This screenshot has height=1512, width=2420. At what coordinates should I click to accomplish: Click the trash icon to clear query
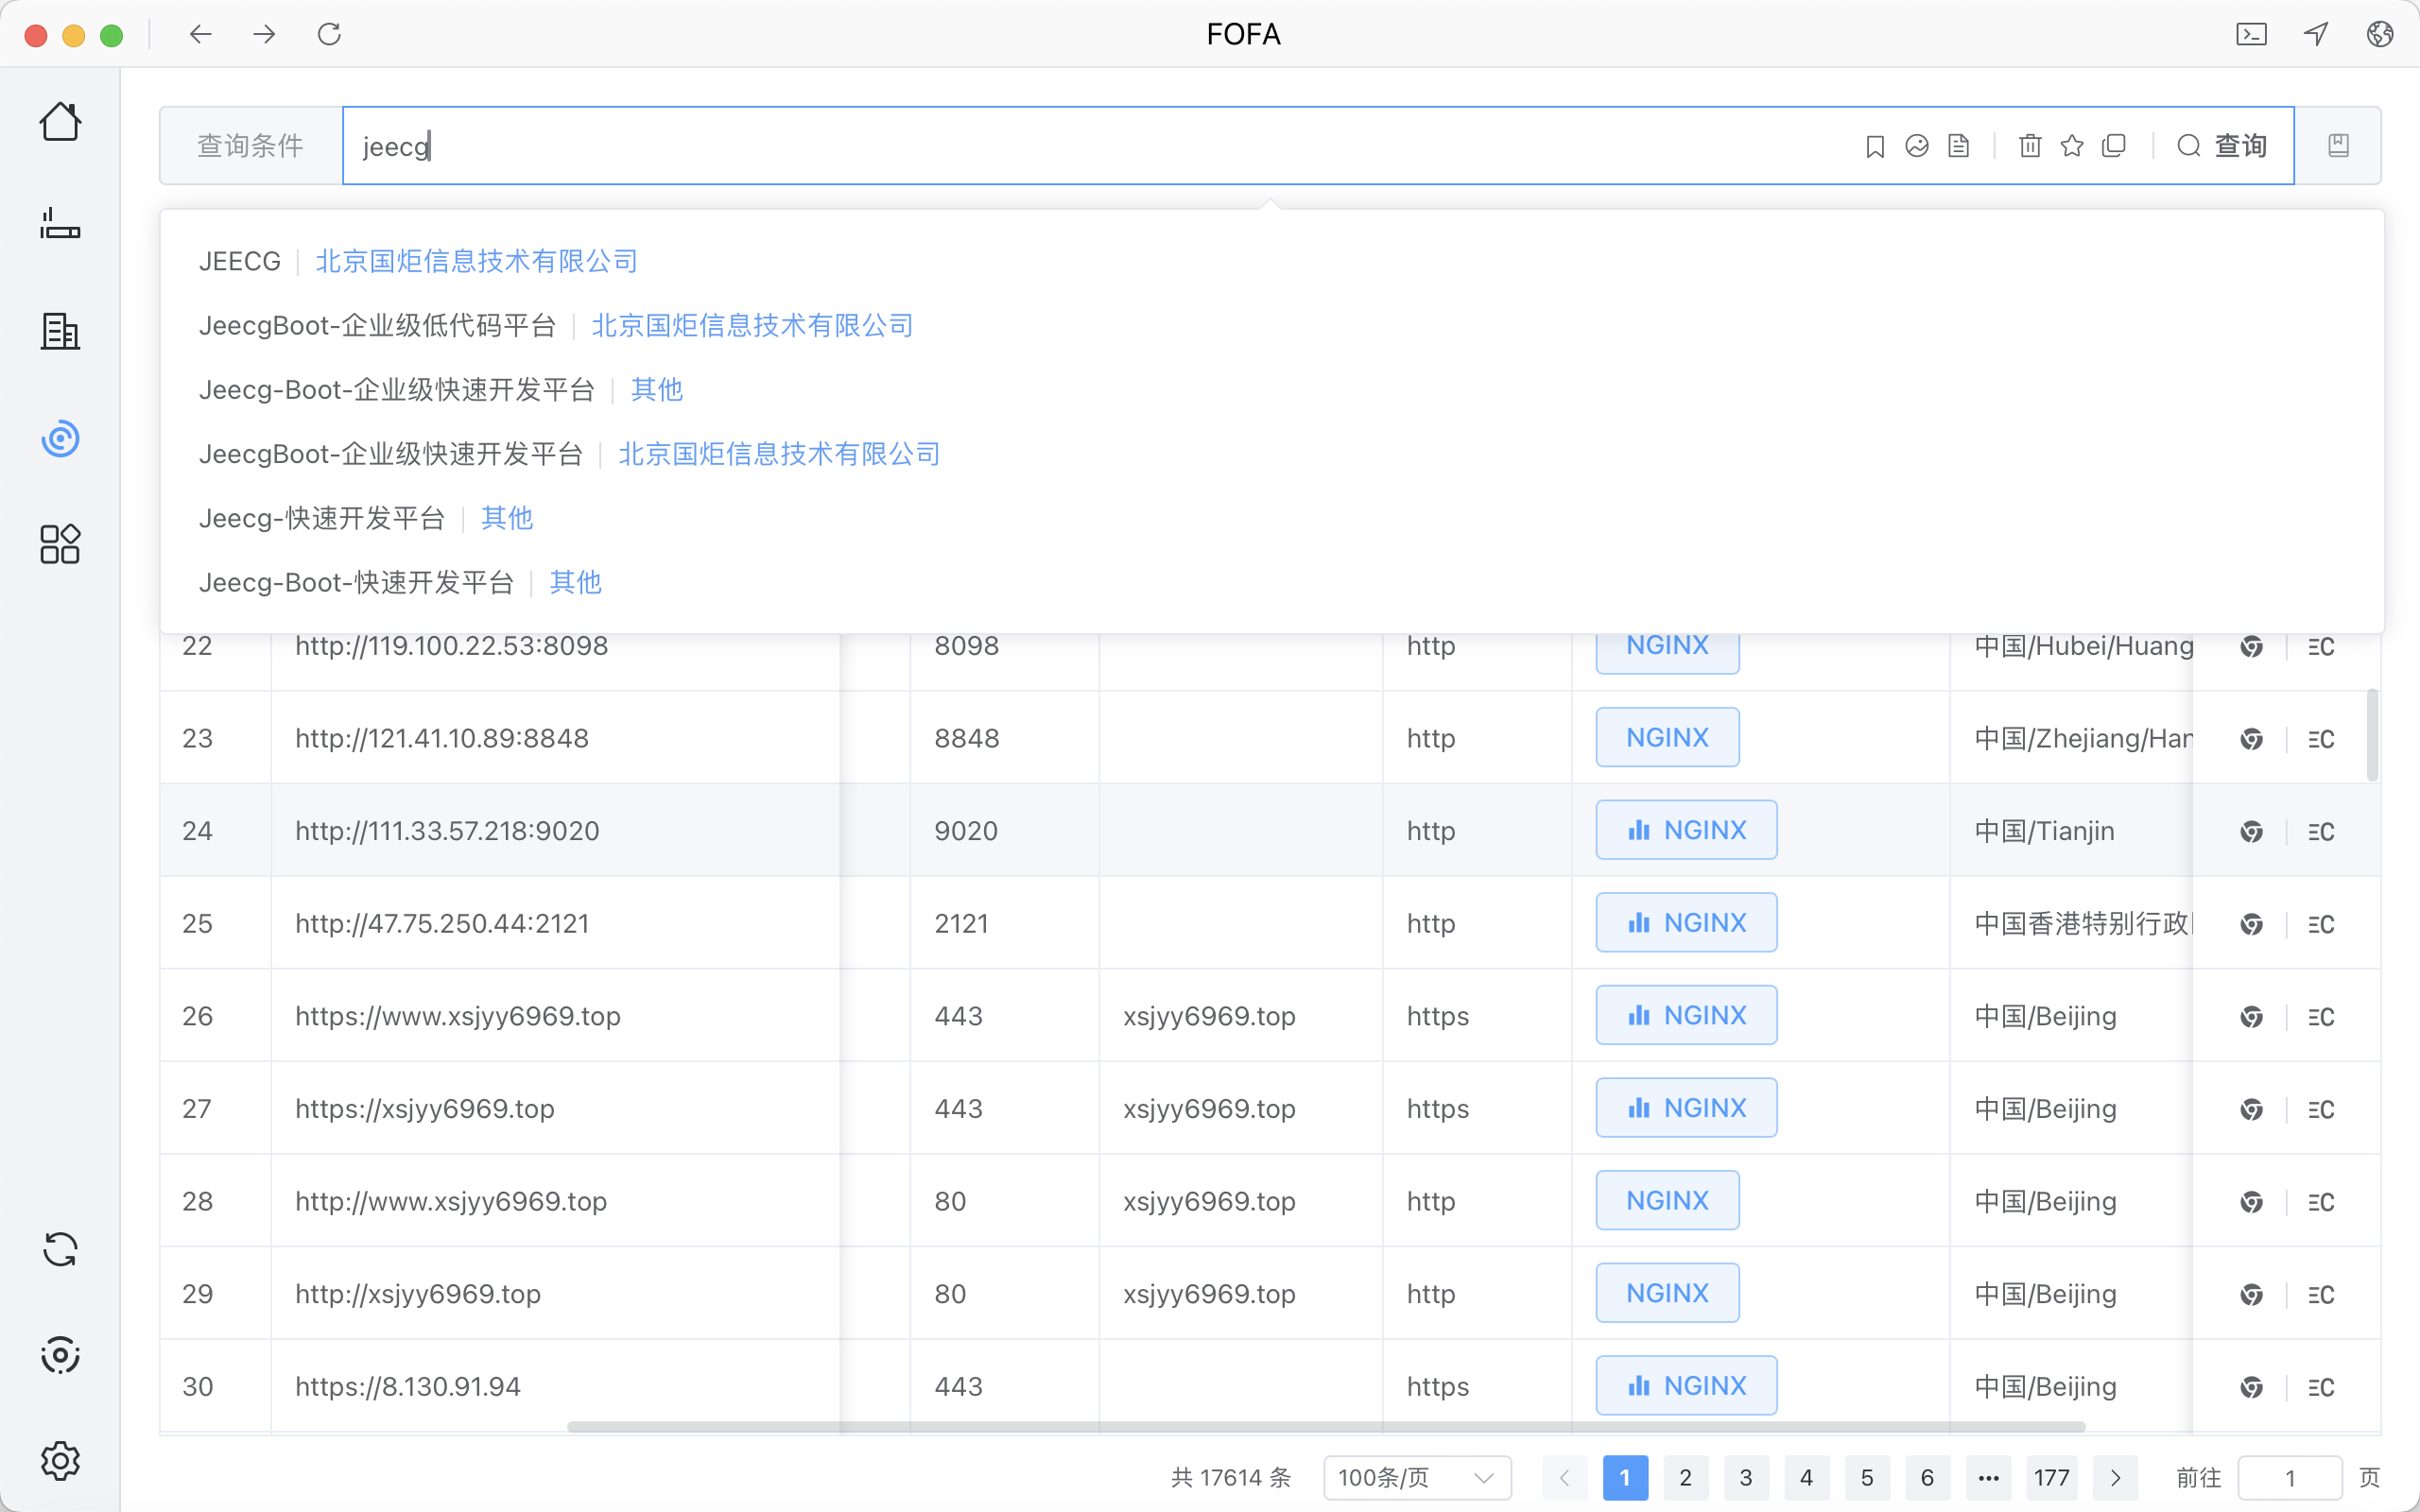click(2030, 146)
